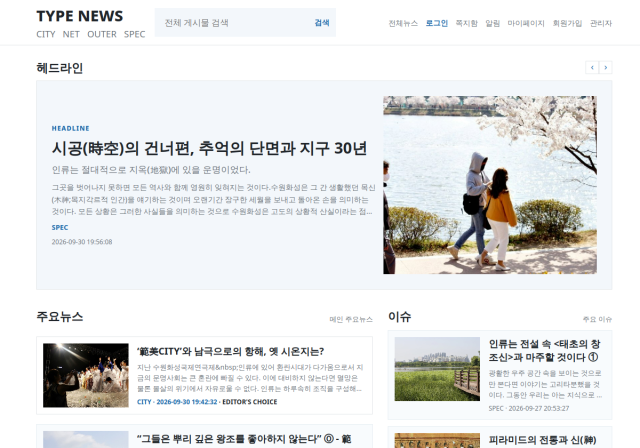Click the SPEC tag under the headline
The width and height of the screenshot is (640, 448).
(60, 228)
